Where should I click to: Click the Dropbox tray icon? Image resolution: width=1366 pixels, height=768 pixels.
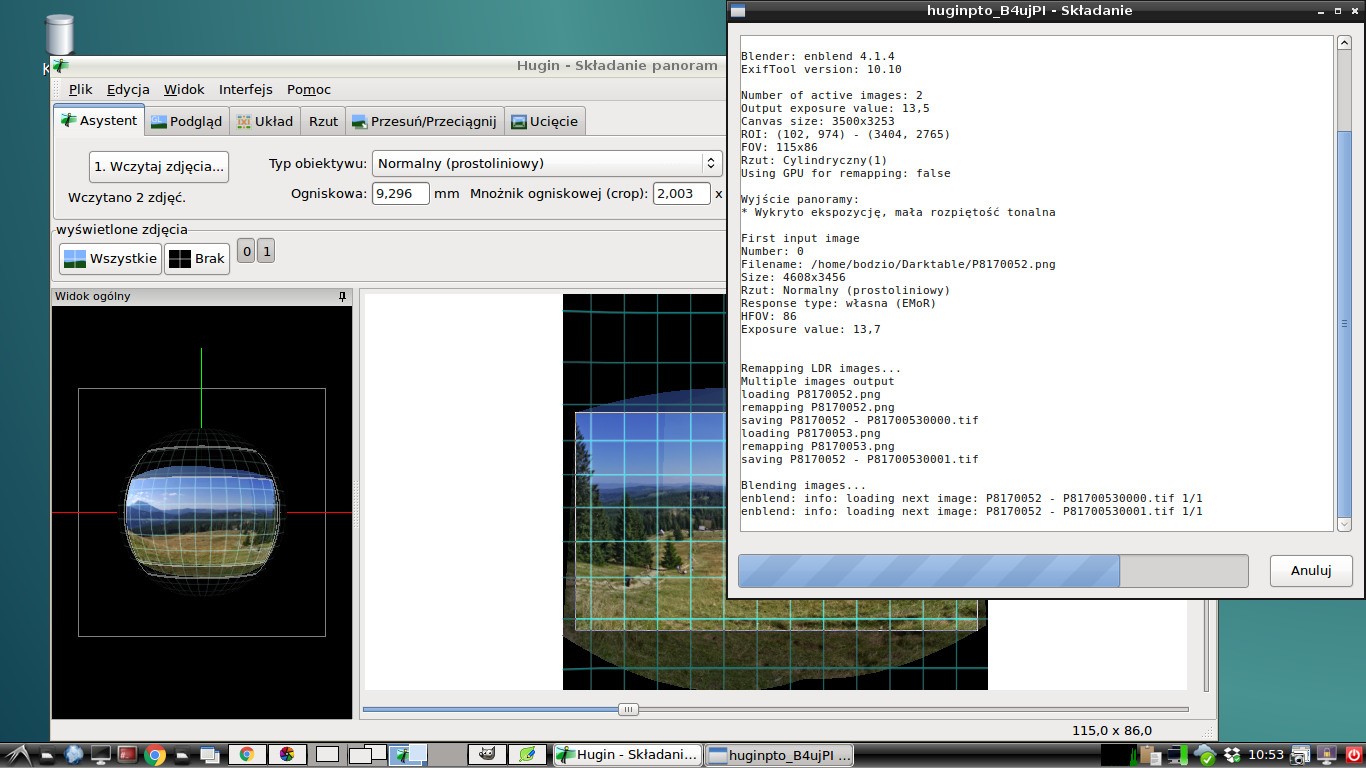[x=1231, y=755]
